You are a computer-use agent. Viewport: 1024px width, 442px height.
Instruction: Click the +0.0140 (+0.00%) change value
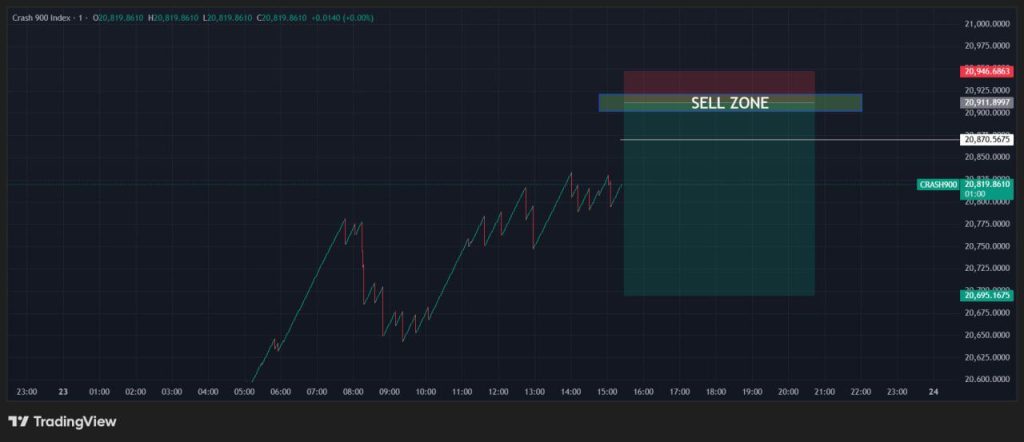click(x=342, y=18)
